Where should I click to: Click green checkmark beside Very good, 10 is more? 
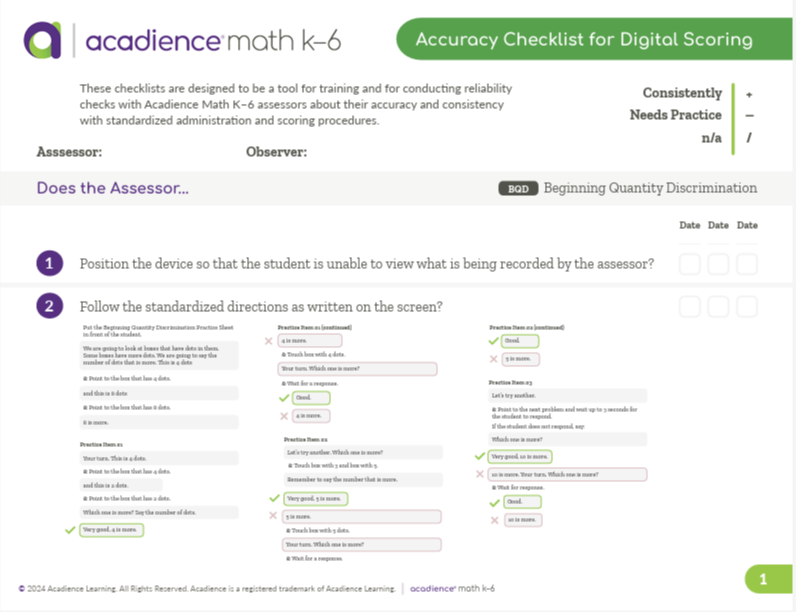479,456
